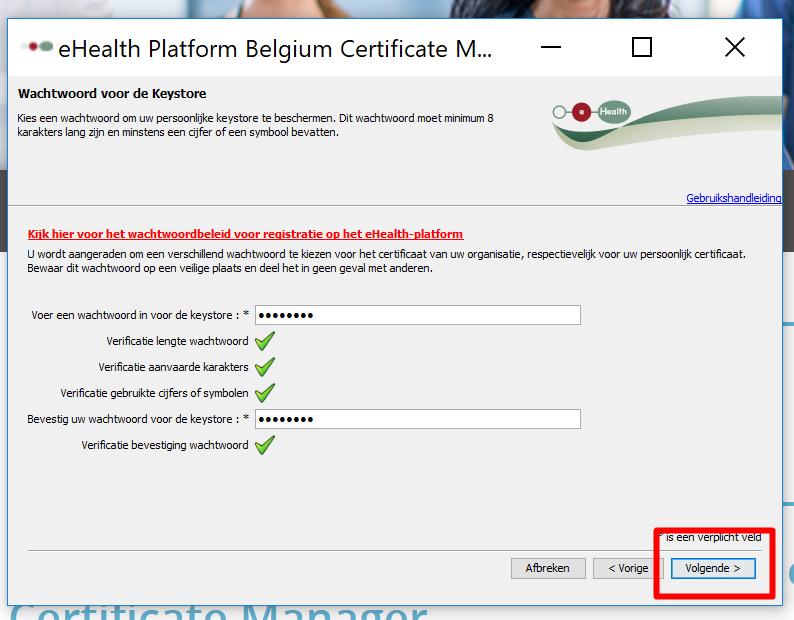Image resolution: width=794 pixels, height=620 pixels.
Task: Open the Gebruikshandleiding link
Action: 734,198
